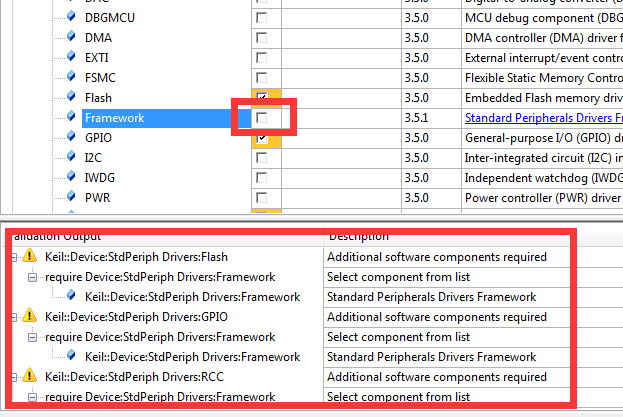Collapse the Drivers:RCC validation entry
The image size is (623, 417).
tap(14, 378)
